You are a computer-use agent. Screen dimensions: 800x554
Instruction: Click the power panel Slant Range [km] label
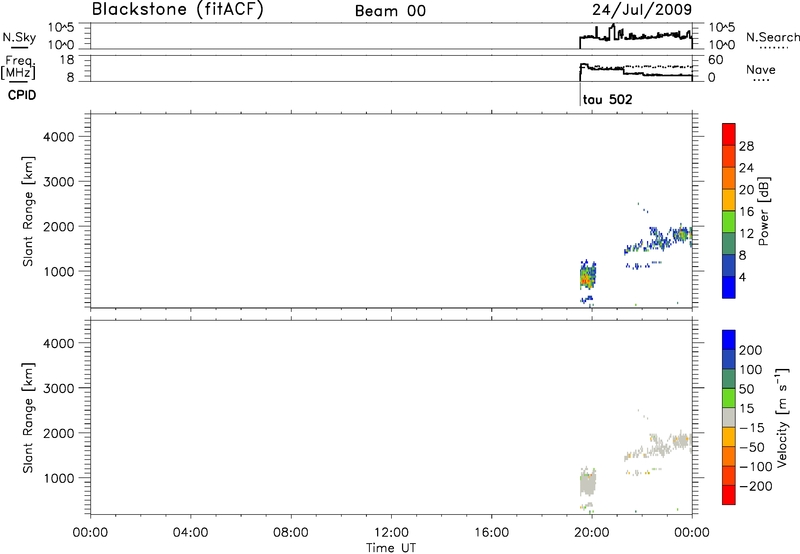(28, 211)
